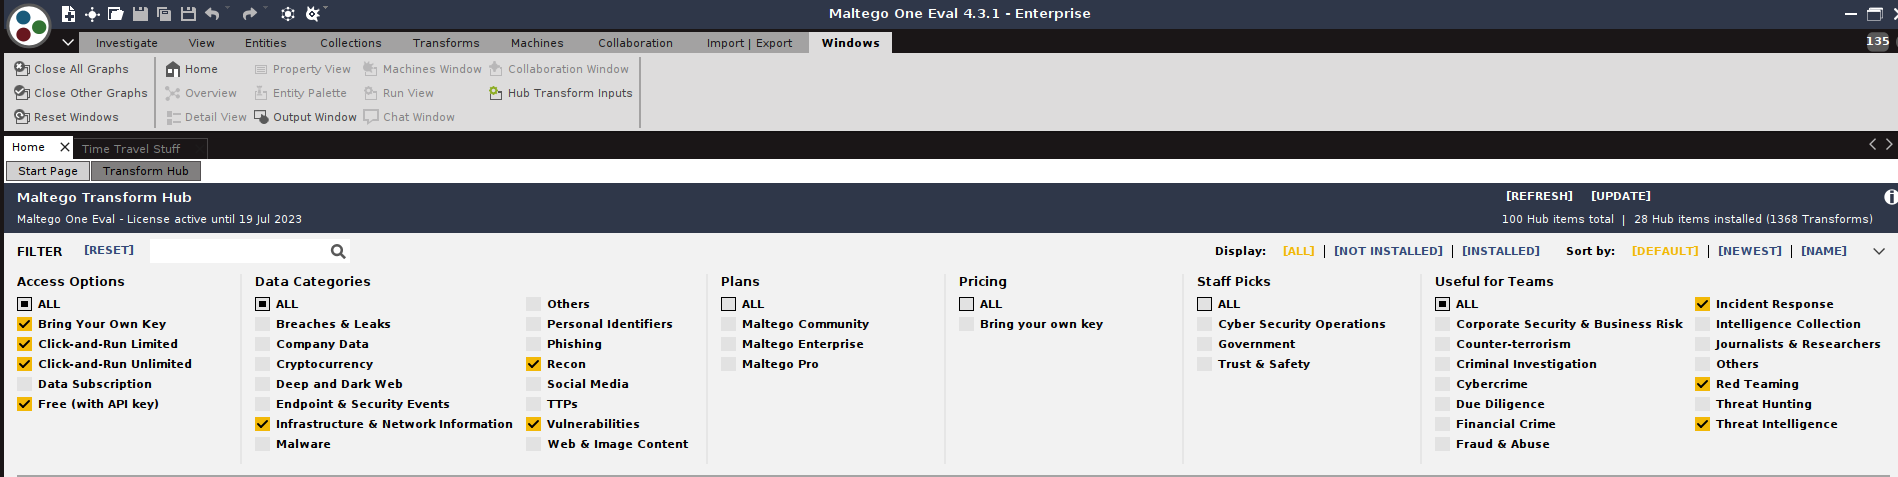
Task: Sort hub items by [NAME]
Action: coord(1824,251)
